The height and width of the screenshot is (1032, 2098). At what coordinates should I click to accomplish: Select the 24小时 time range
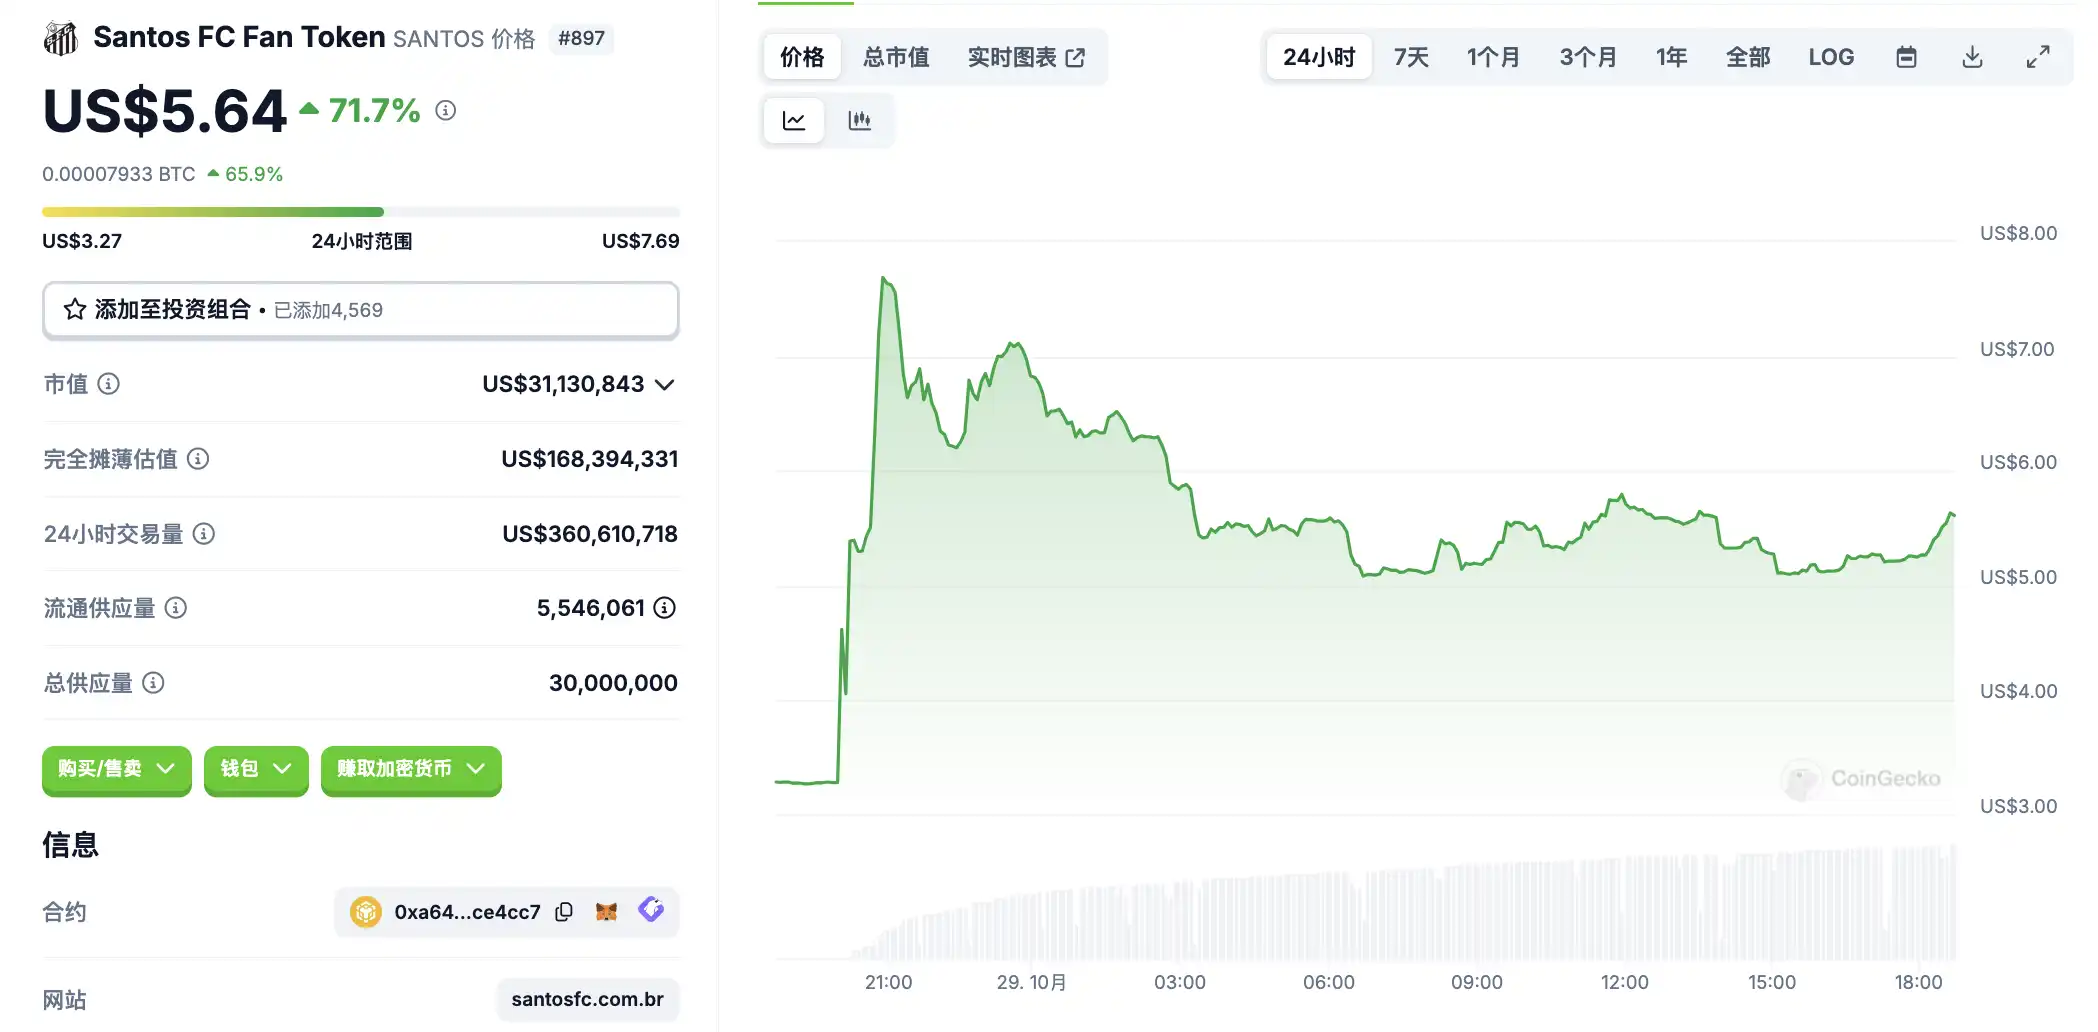tap(1318, 57)
